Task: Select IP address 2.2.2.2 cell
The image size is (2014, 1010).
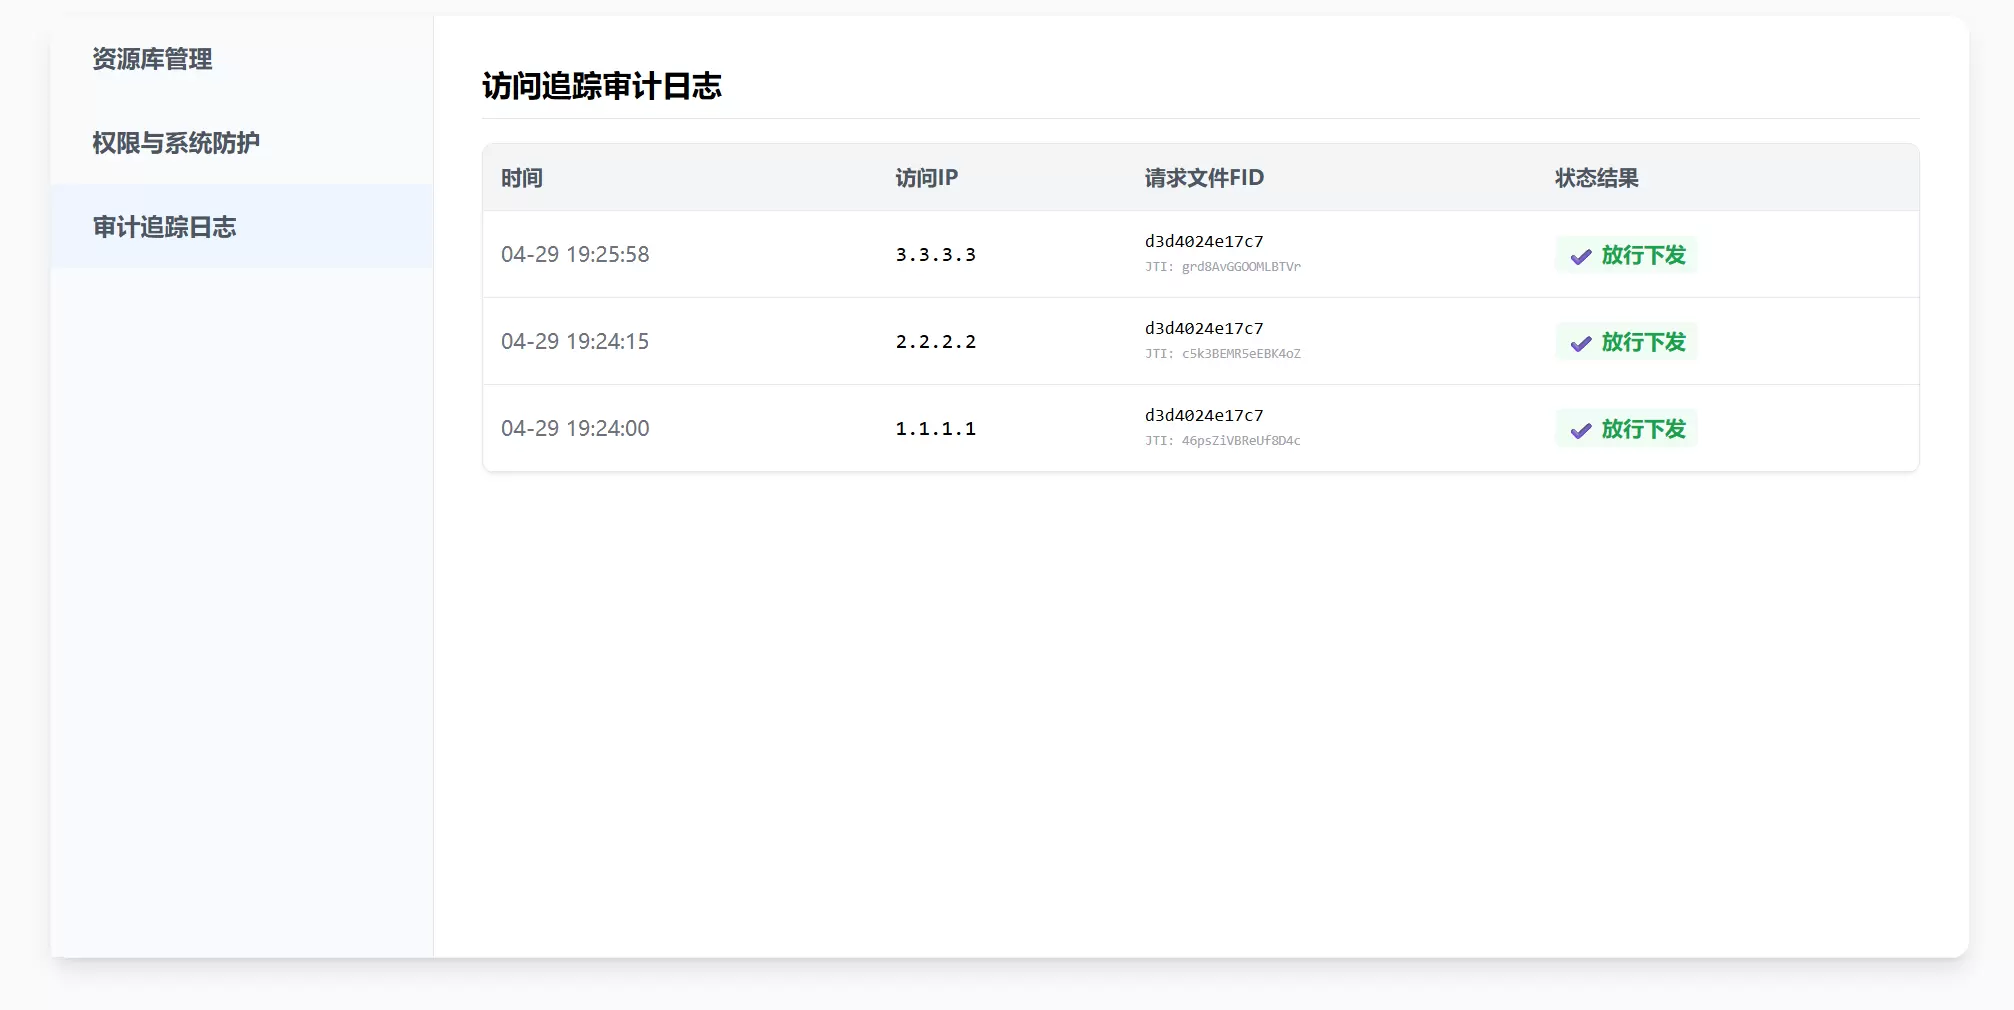Action: 935,342
